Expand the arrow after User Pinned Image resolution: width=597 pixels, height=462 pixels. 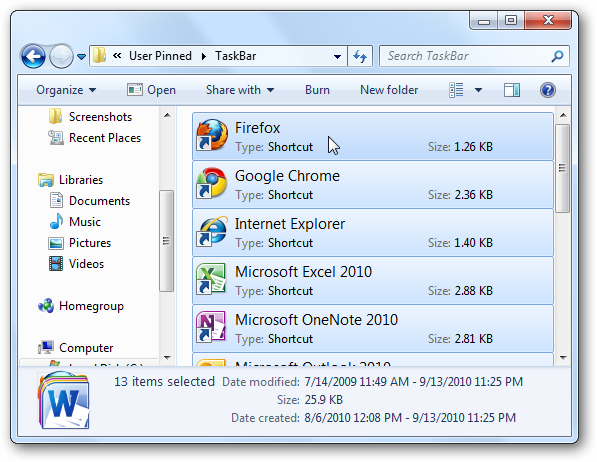(204, 56)
